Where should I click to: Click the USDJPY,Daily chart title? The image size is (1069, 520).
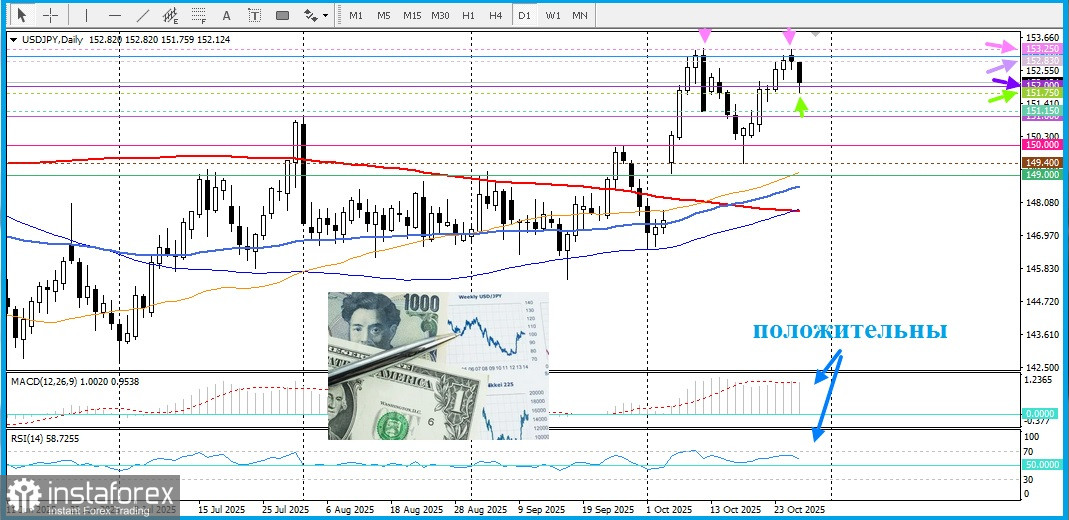pyautogui.click(x=52, y=40)
